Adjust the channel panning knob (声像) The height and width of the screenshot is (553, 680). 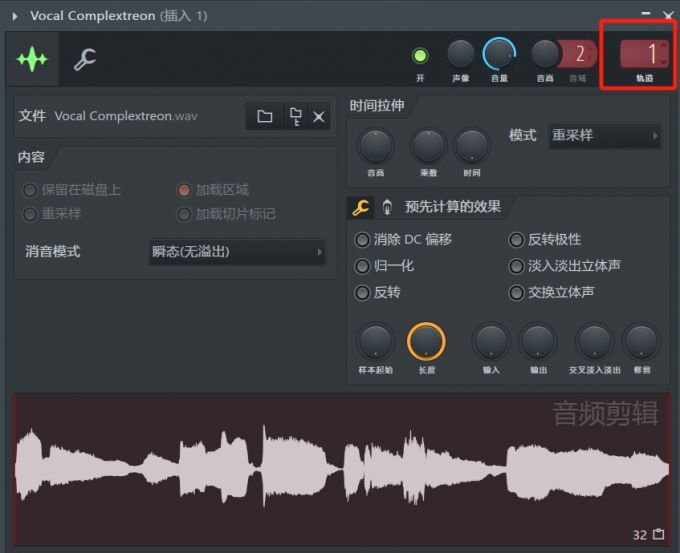[461, 54]
